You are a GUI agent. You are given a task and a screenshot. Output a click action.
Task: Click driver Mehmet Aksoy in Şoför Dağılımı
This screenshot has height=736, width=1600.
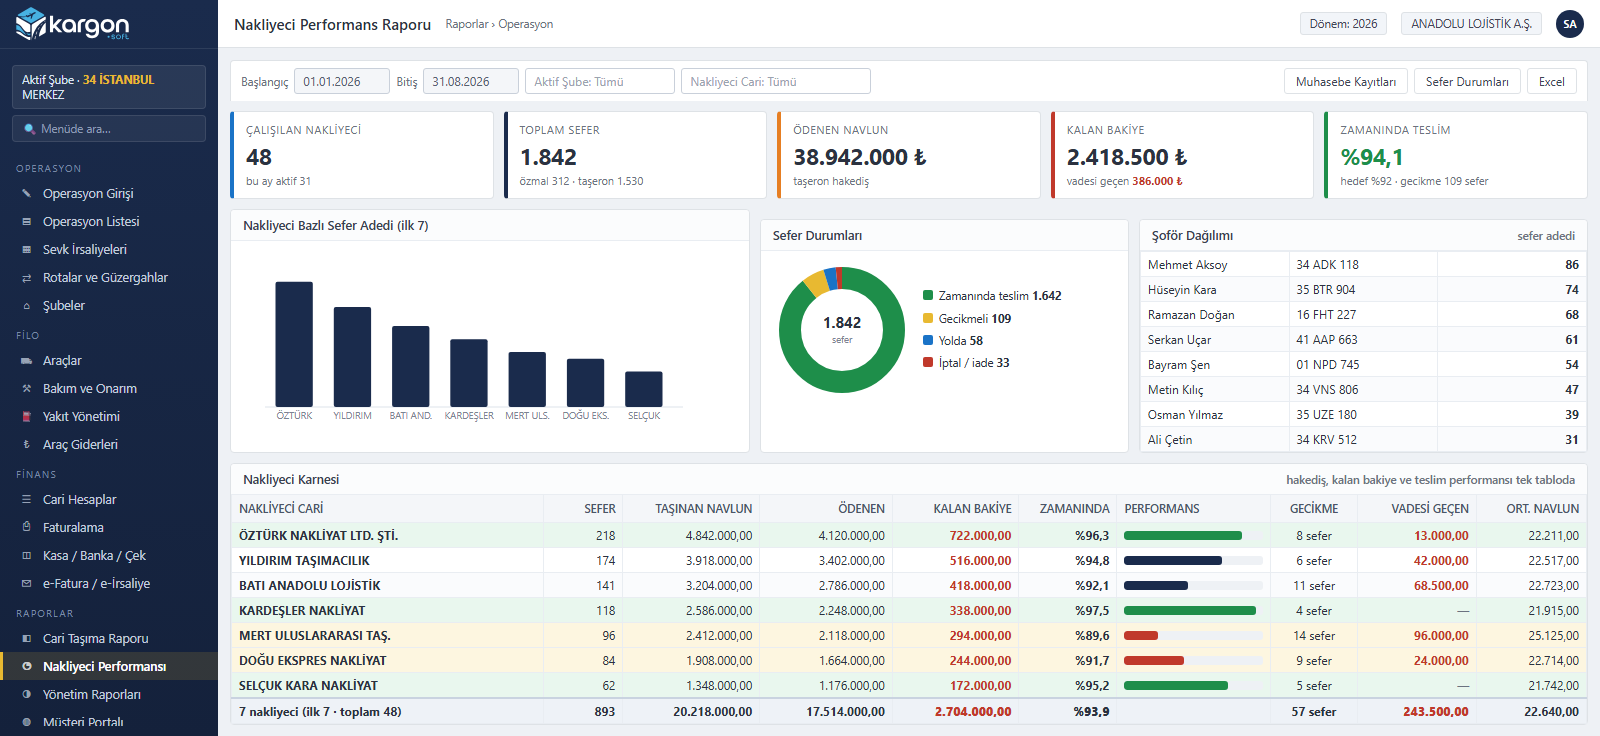1188,265
